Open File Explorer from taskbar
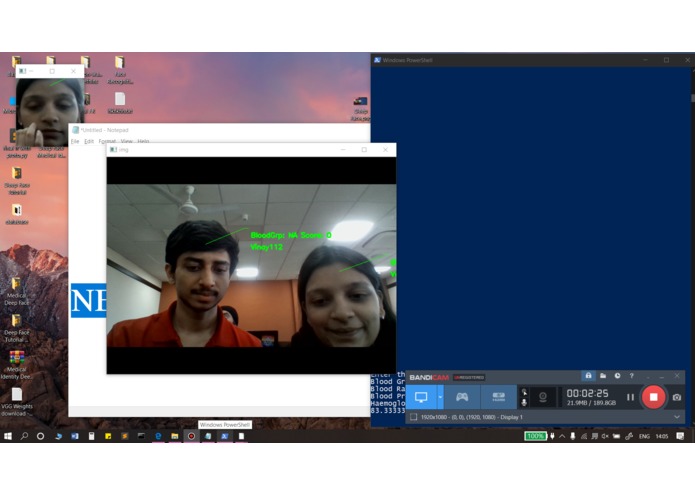Screen dimensions: 695x494 tap(175, 436)
